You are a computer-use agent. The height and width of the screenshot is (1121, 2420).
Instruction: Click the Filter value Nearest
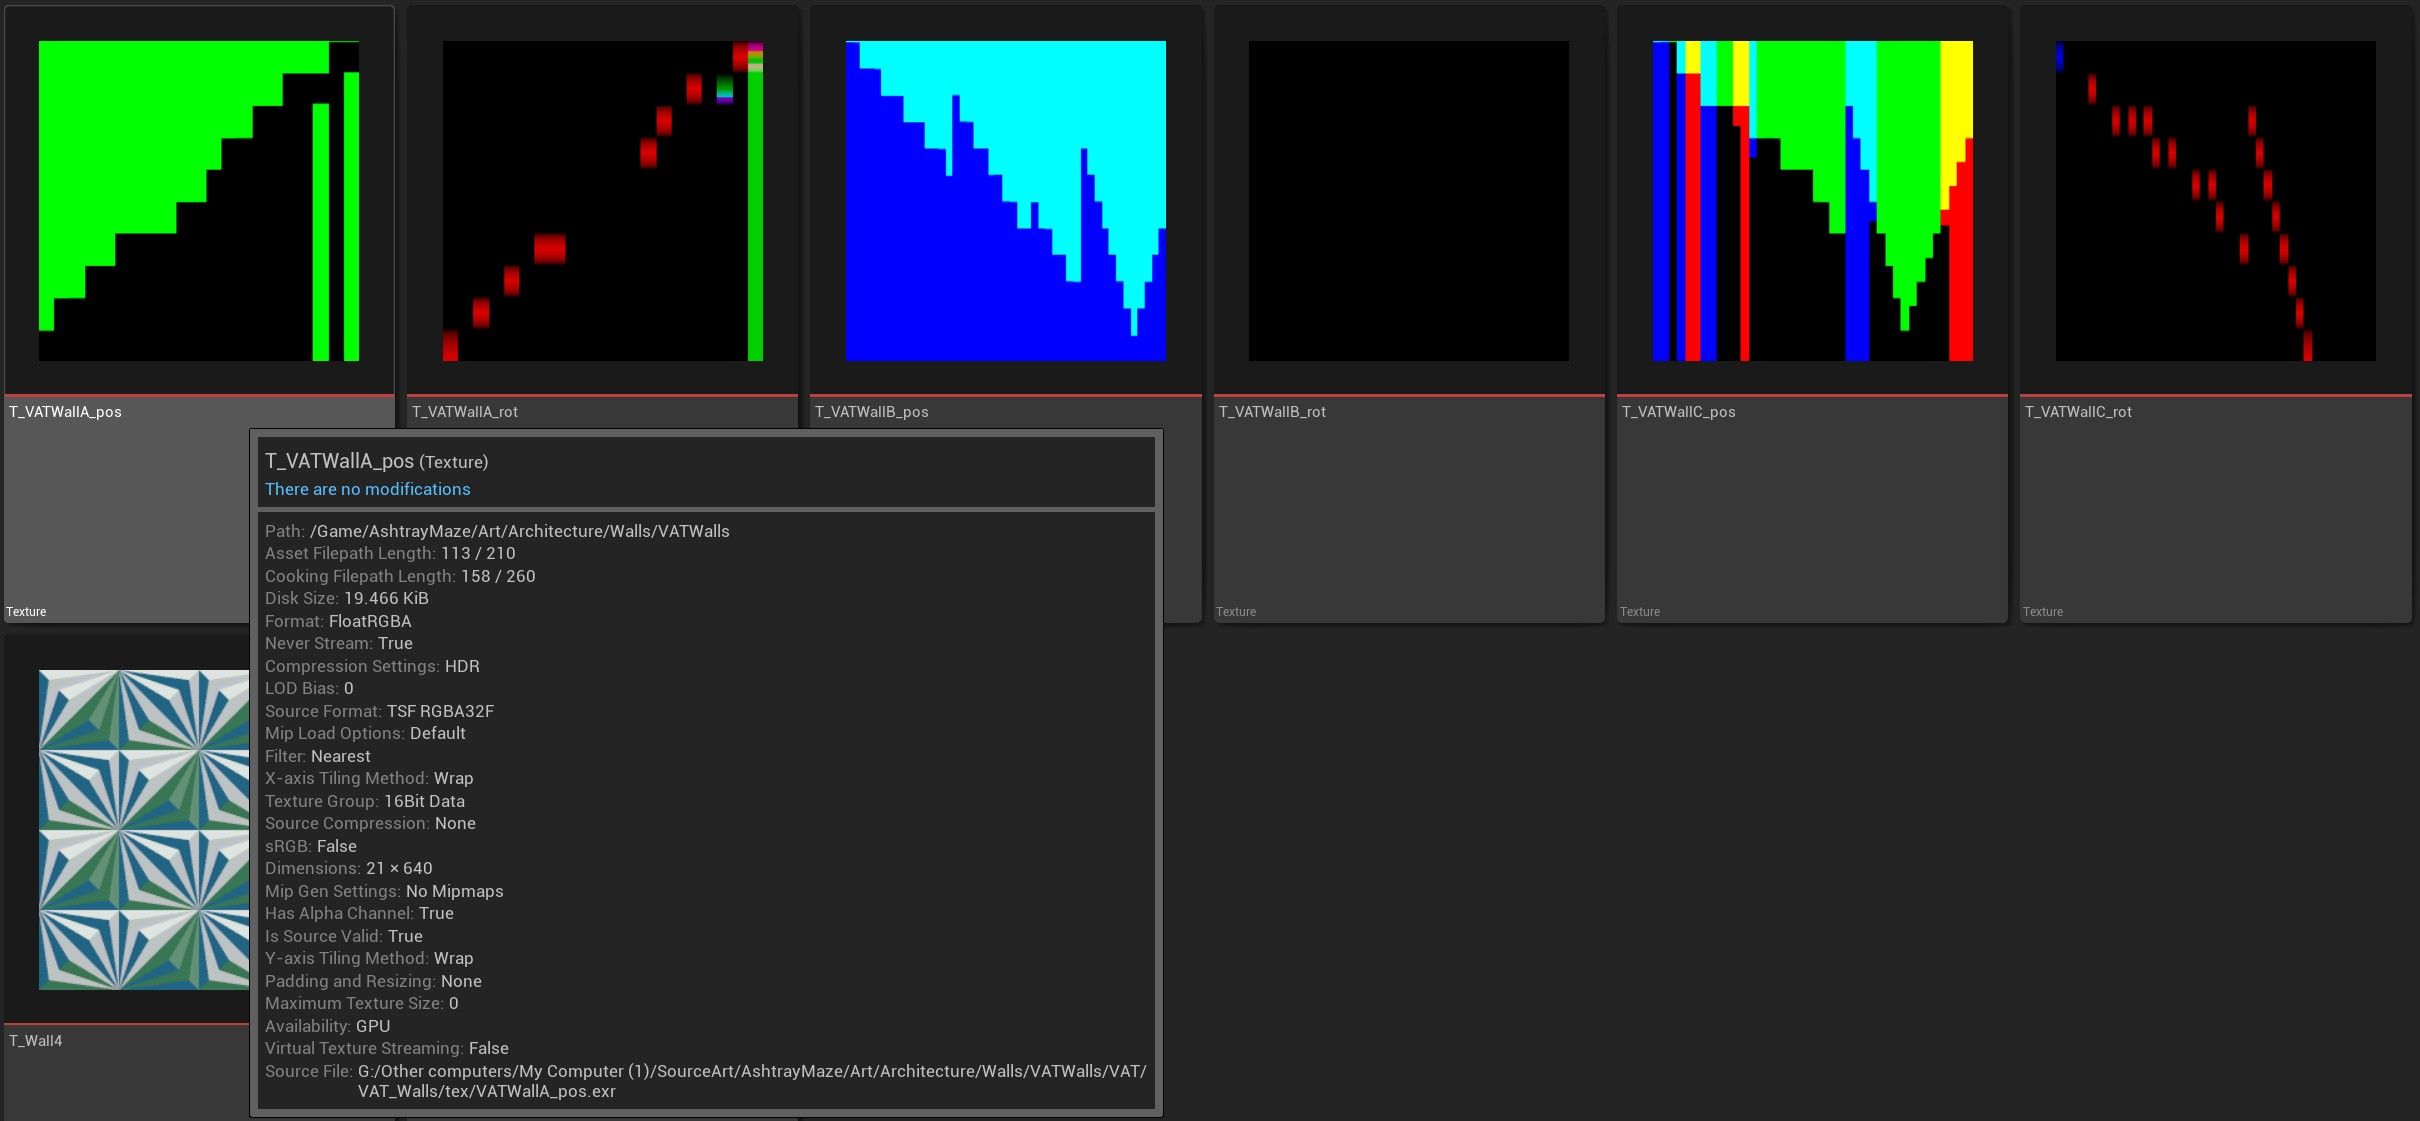(x=340, y=756)
